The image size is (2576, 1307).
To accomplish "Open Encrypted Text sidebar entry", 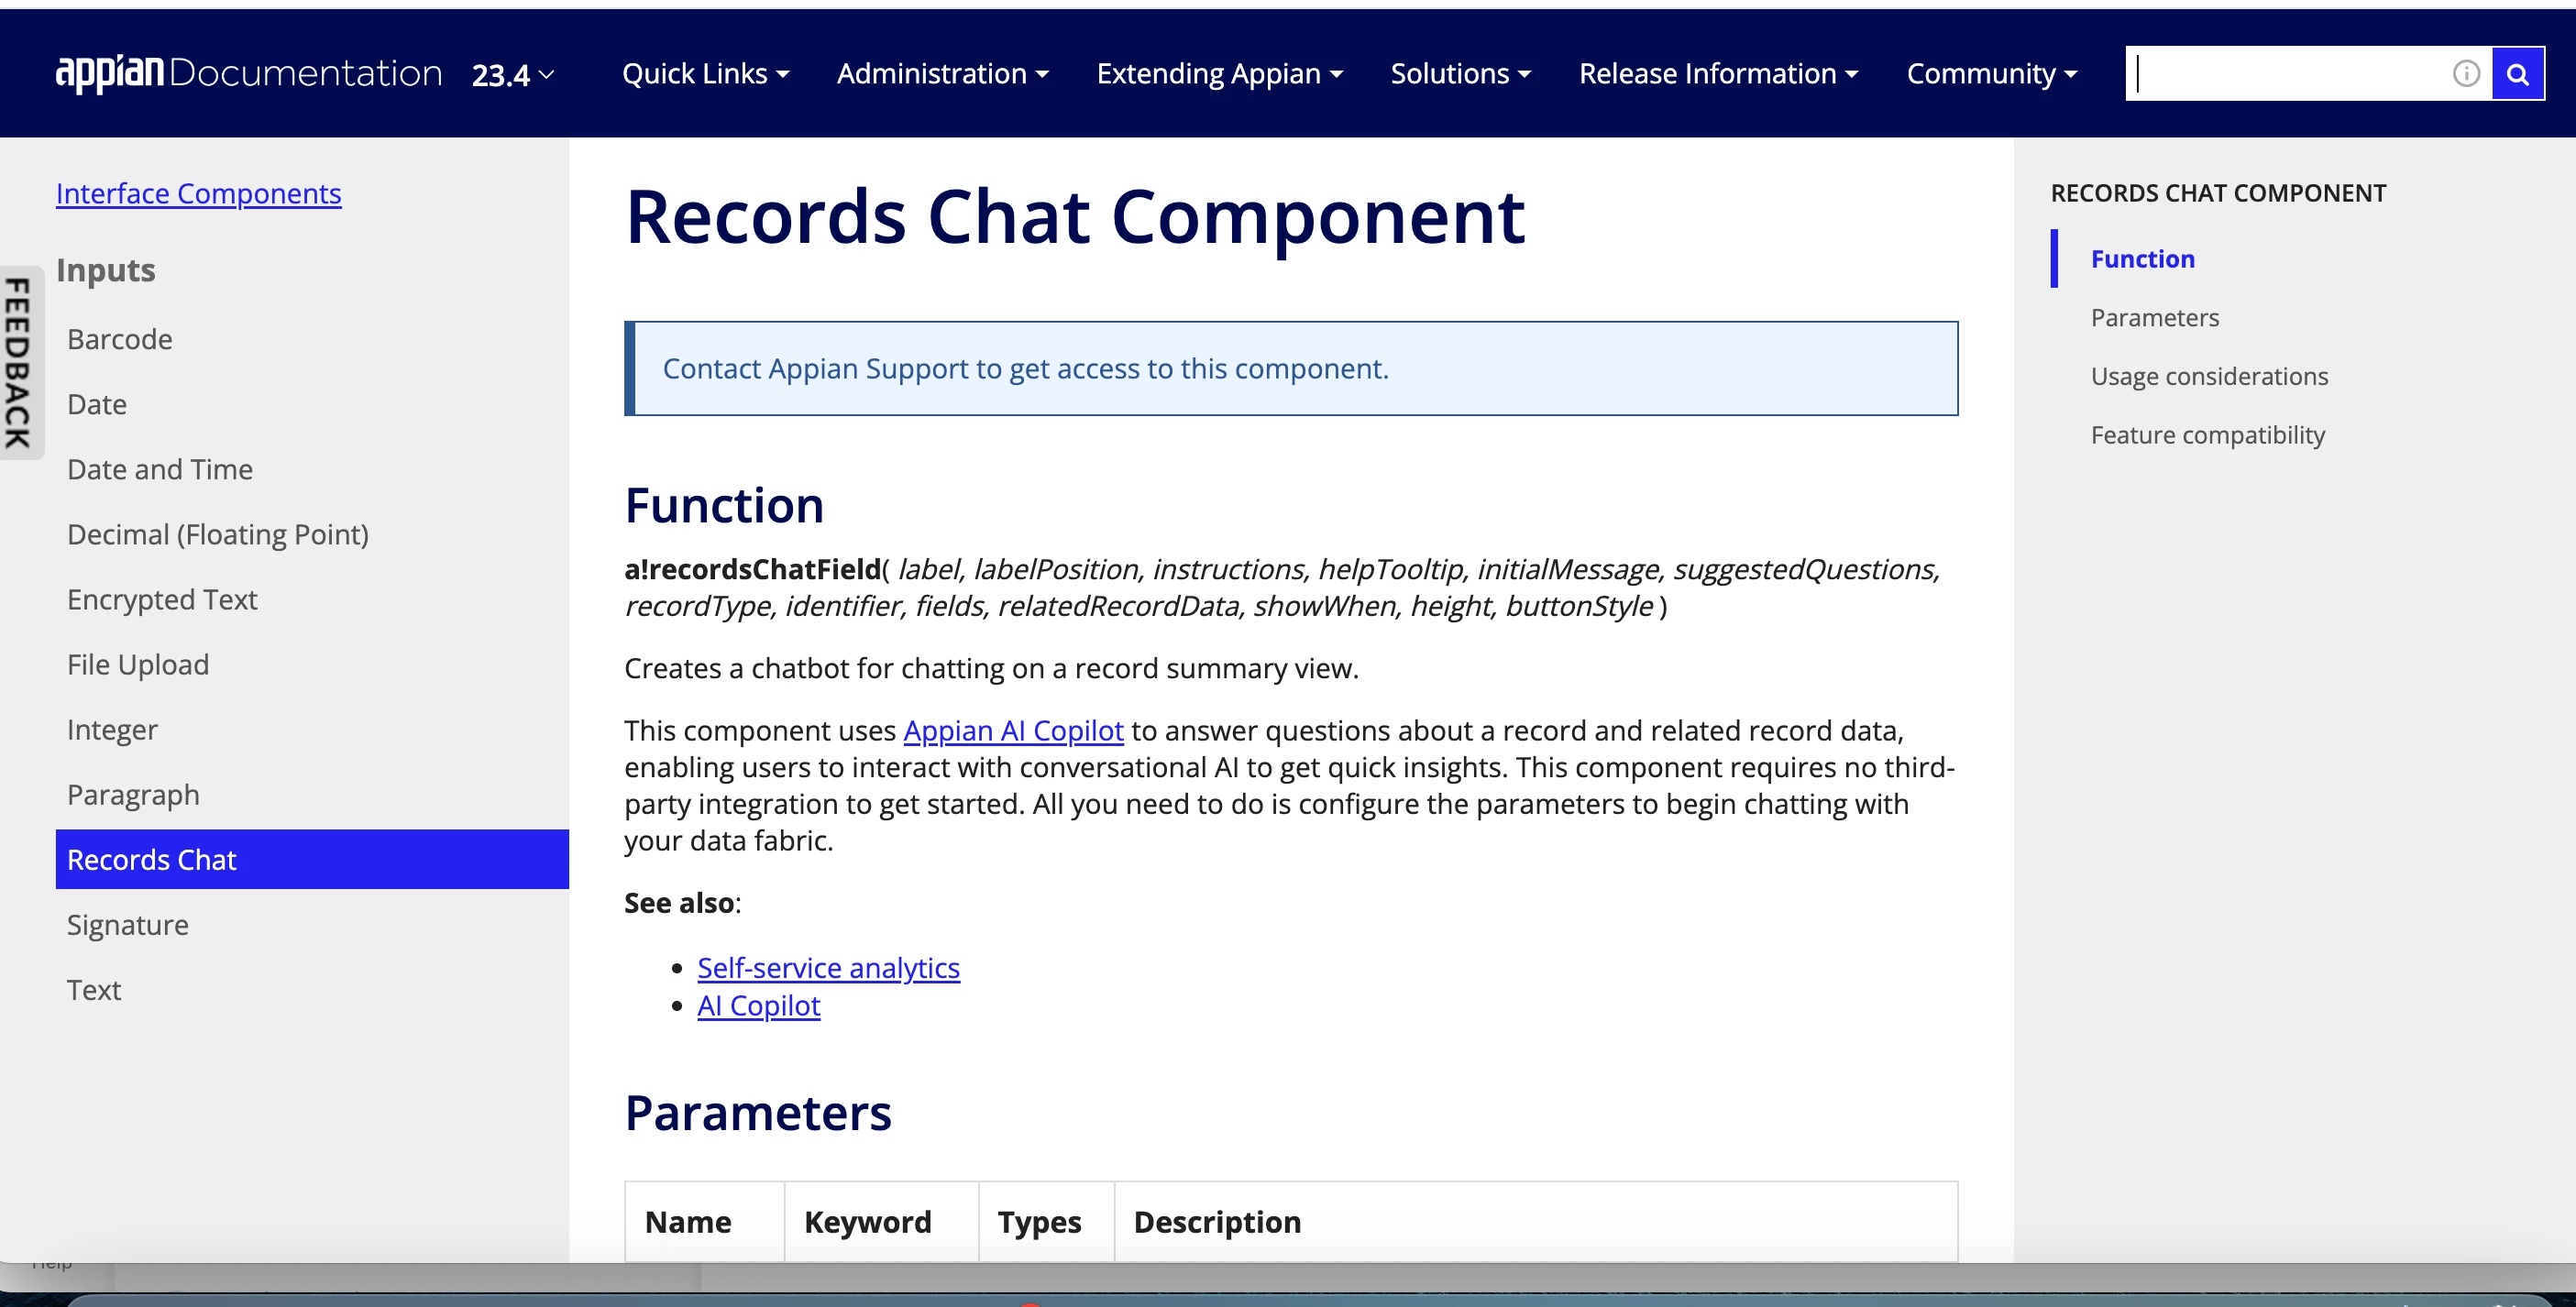I will click(162, 599).
